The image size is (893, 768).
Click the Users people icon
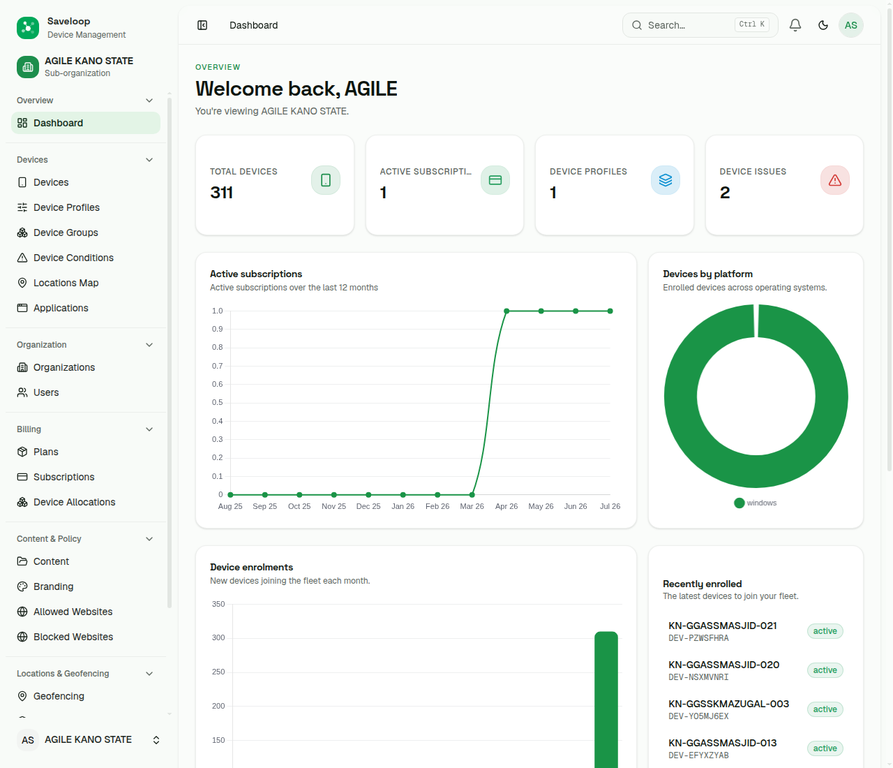tap(22, 392)
